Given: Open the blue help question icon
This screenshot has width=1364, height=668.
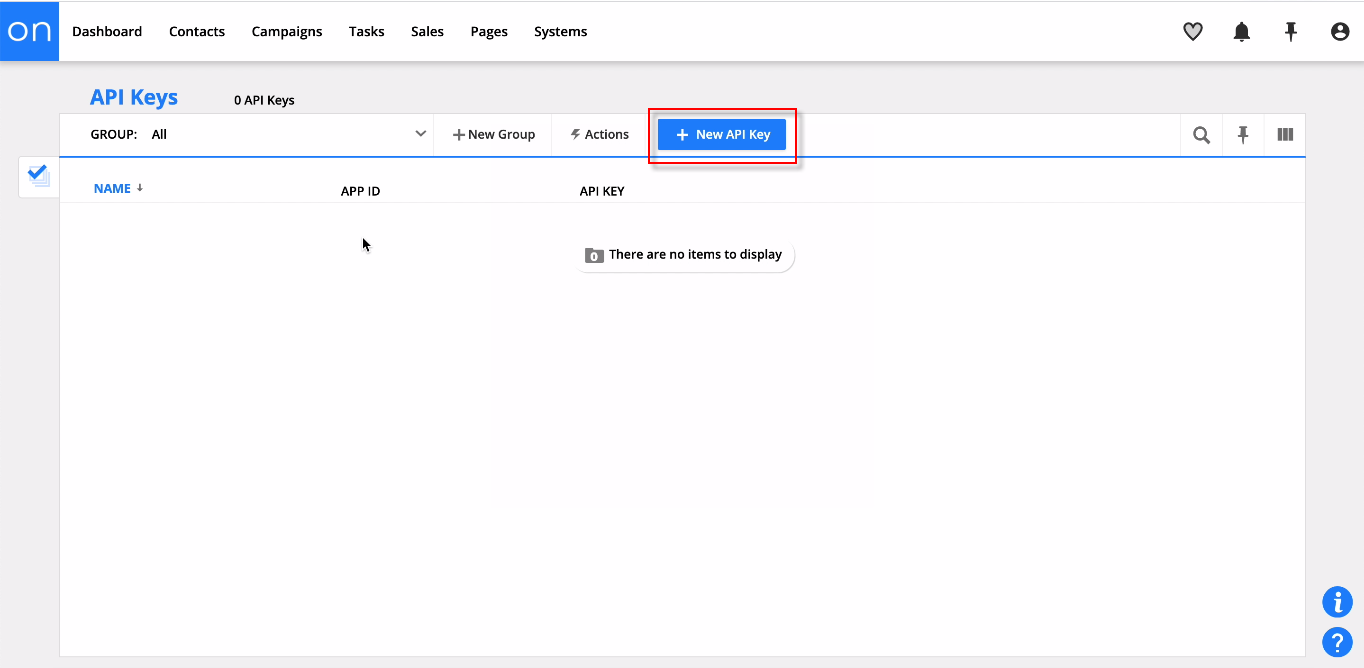Looking at the screenshot, I should [x=1337, y=642].
